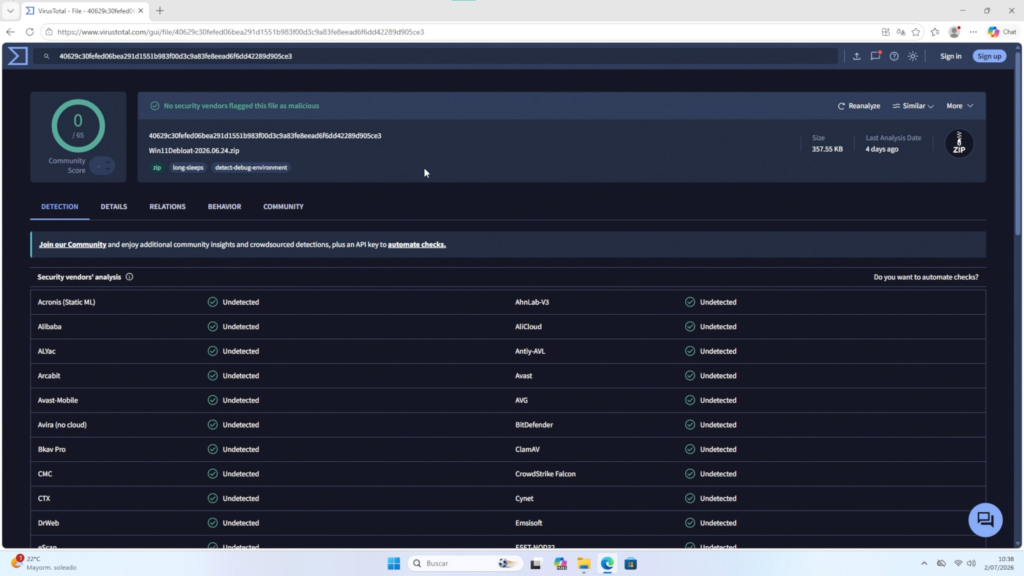Open the favorites list icon
Screen dimensions: 1024x576
(935, 31)
